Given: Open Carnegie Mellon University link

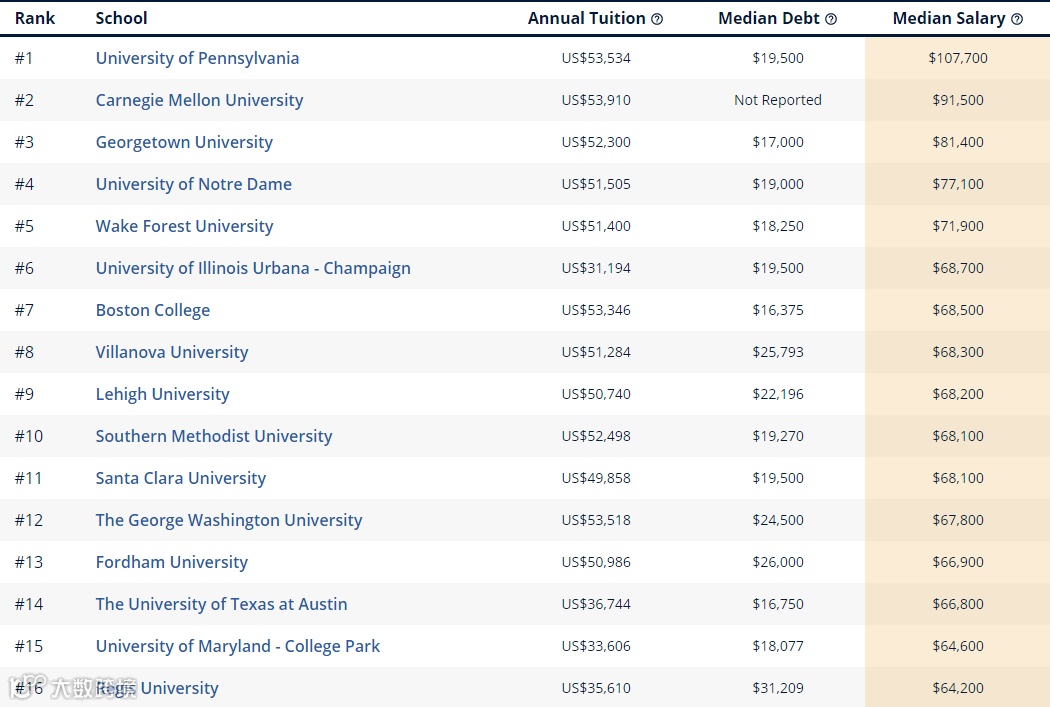Looking at the screenshot, I should click(200, 100).
